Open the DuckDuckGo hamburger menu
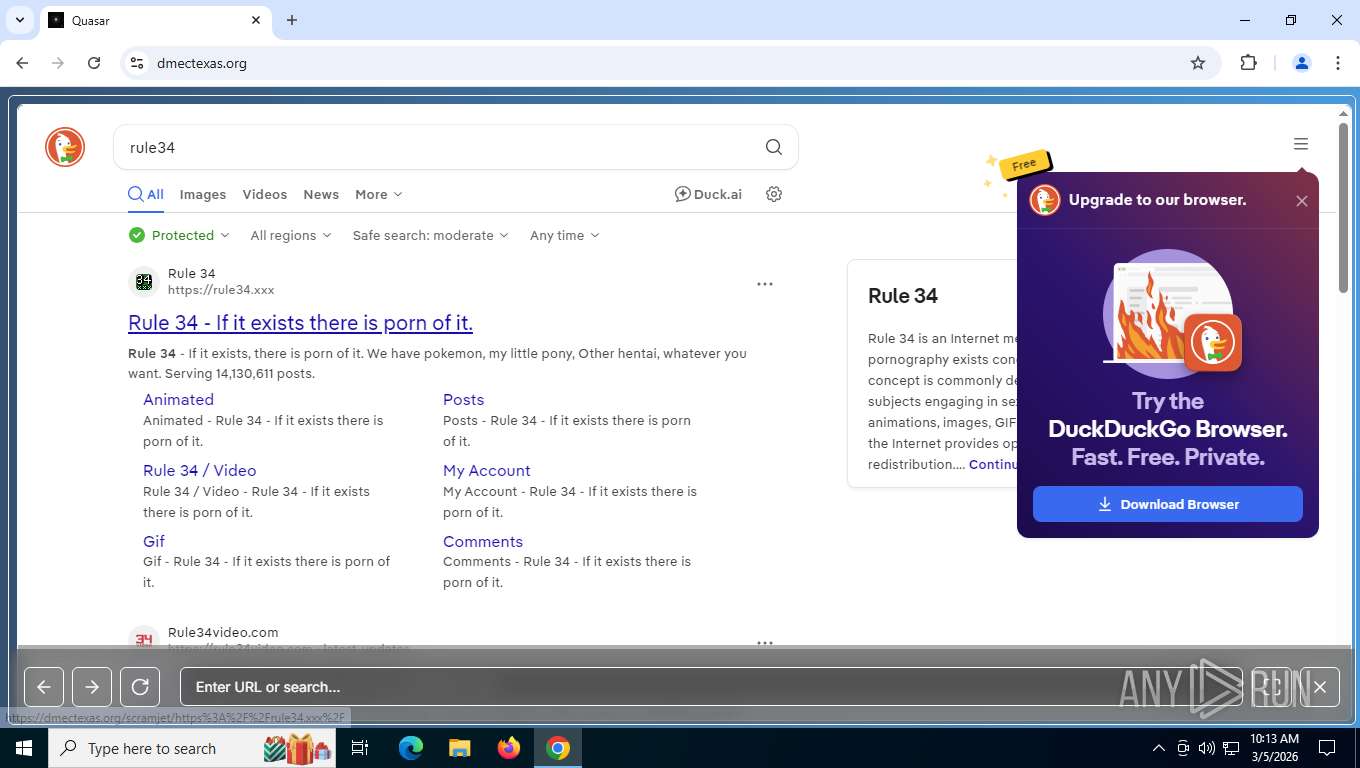1360x768 pixels. click(x=1300, y=144)
